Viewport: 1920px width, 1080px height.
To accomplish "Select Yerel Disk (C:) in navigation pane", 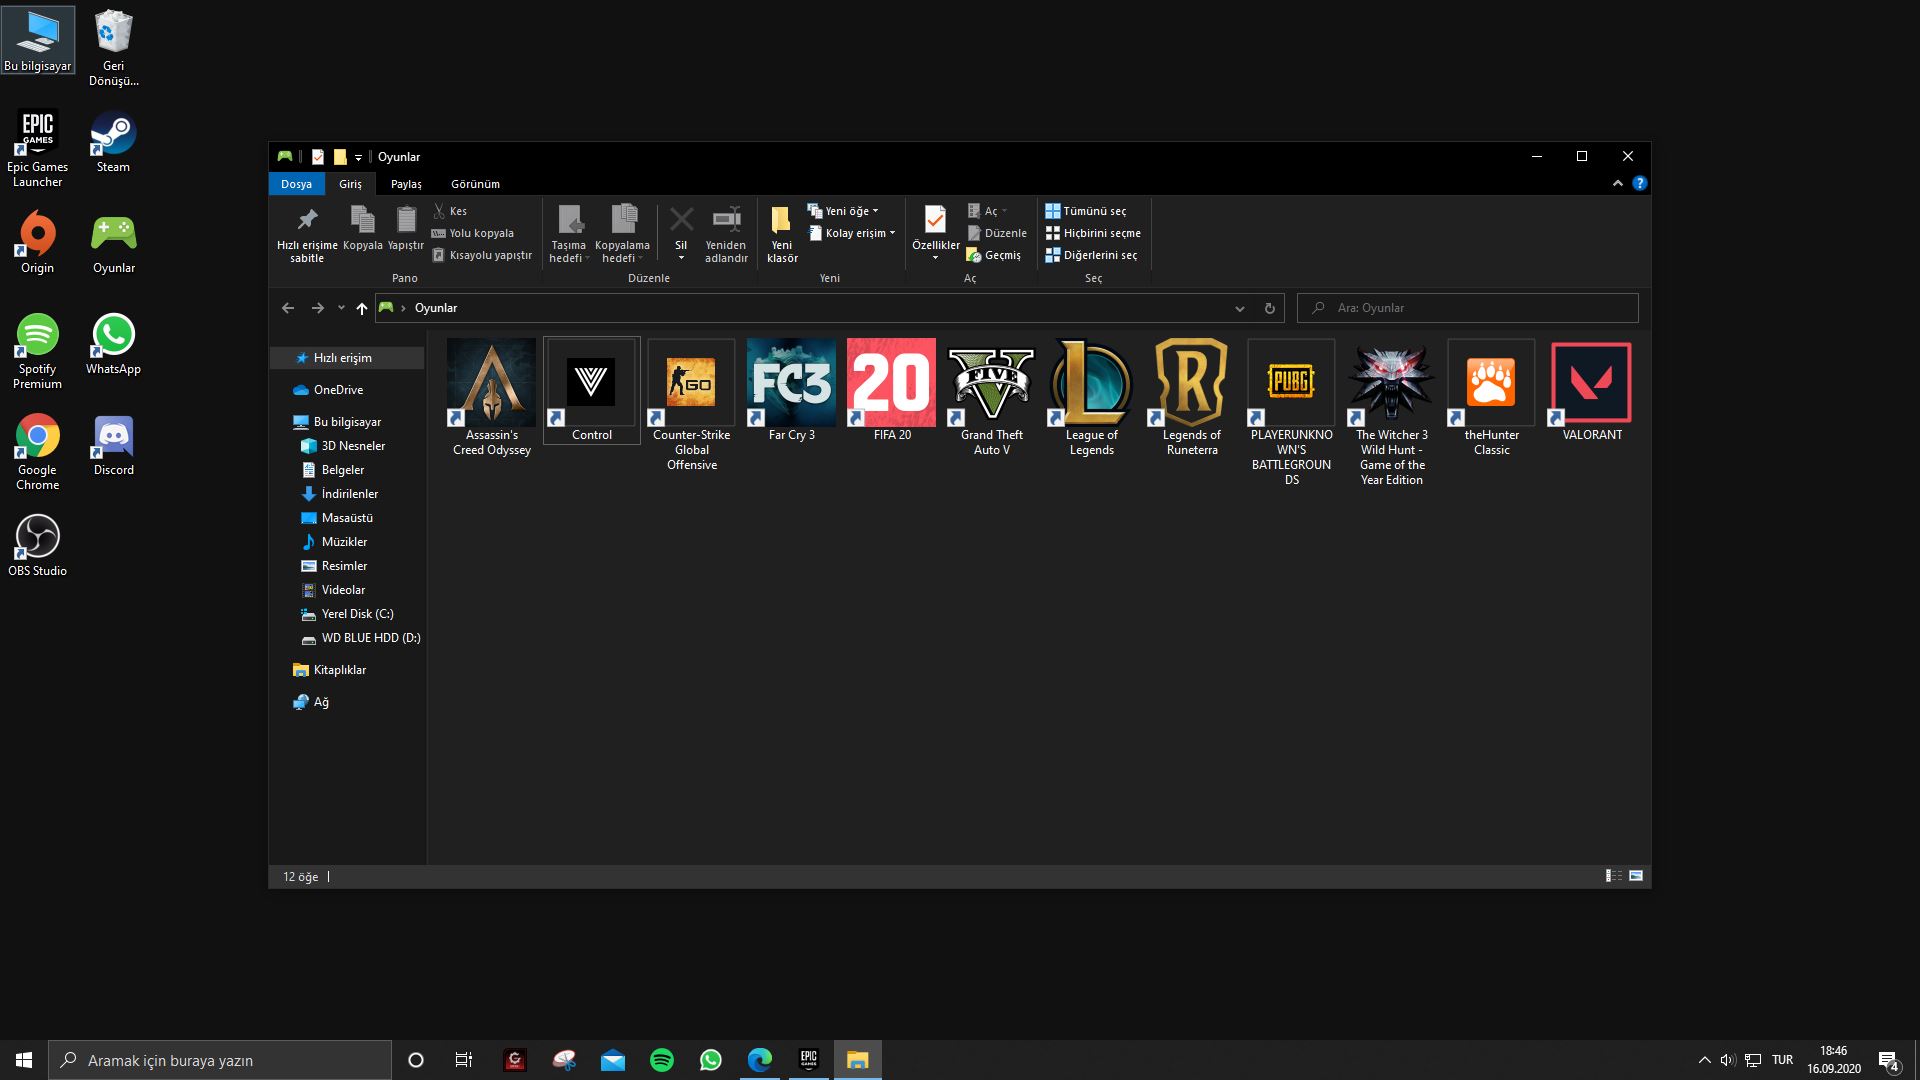I will pyautogui.click(x=347, y=614).
